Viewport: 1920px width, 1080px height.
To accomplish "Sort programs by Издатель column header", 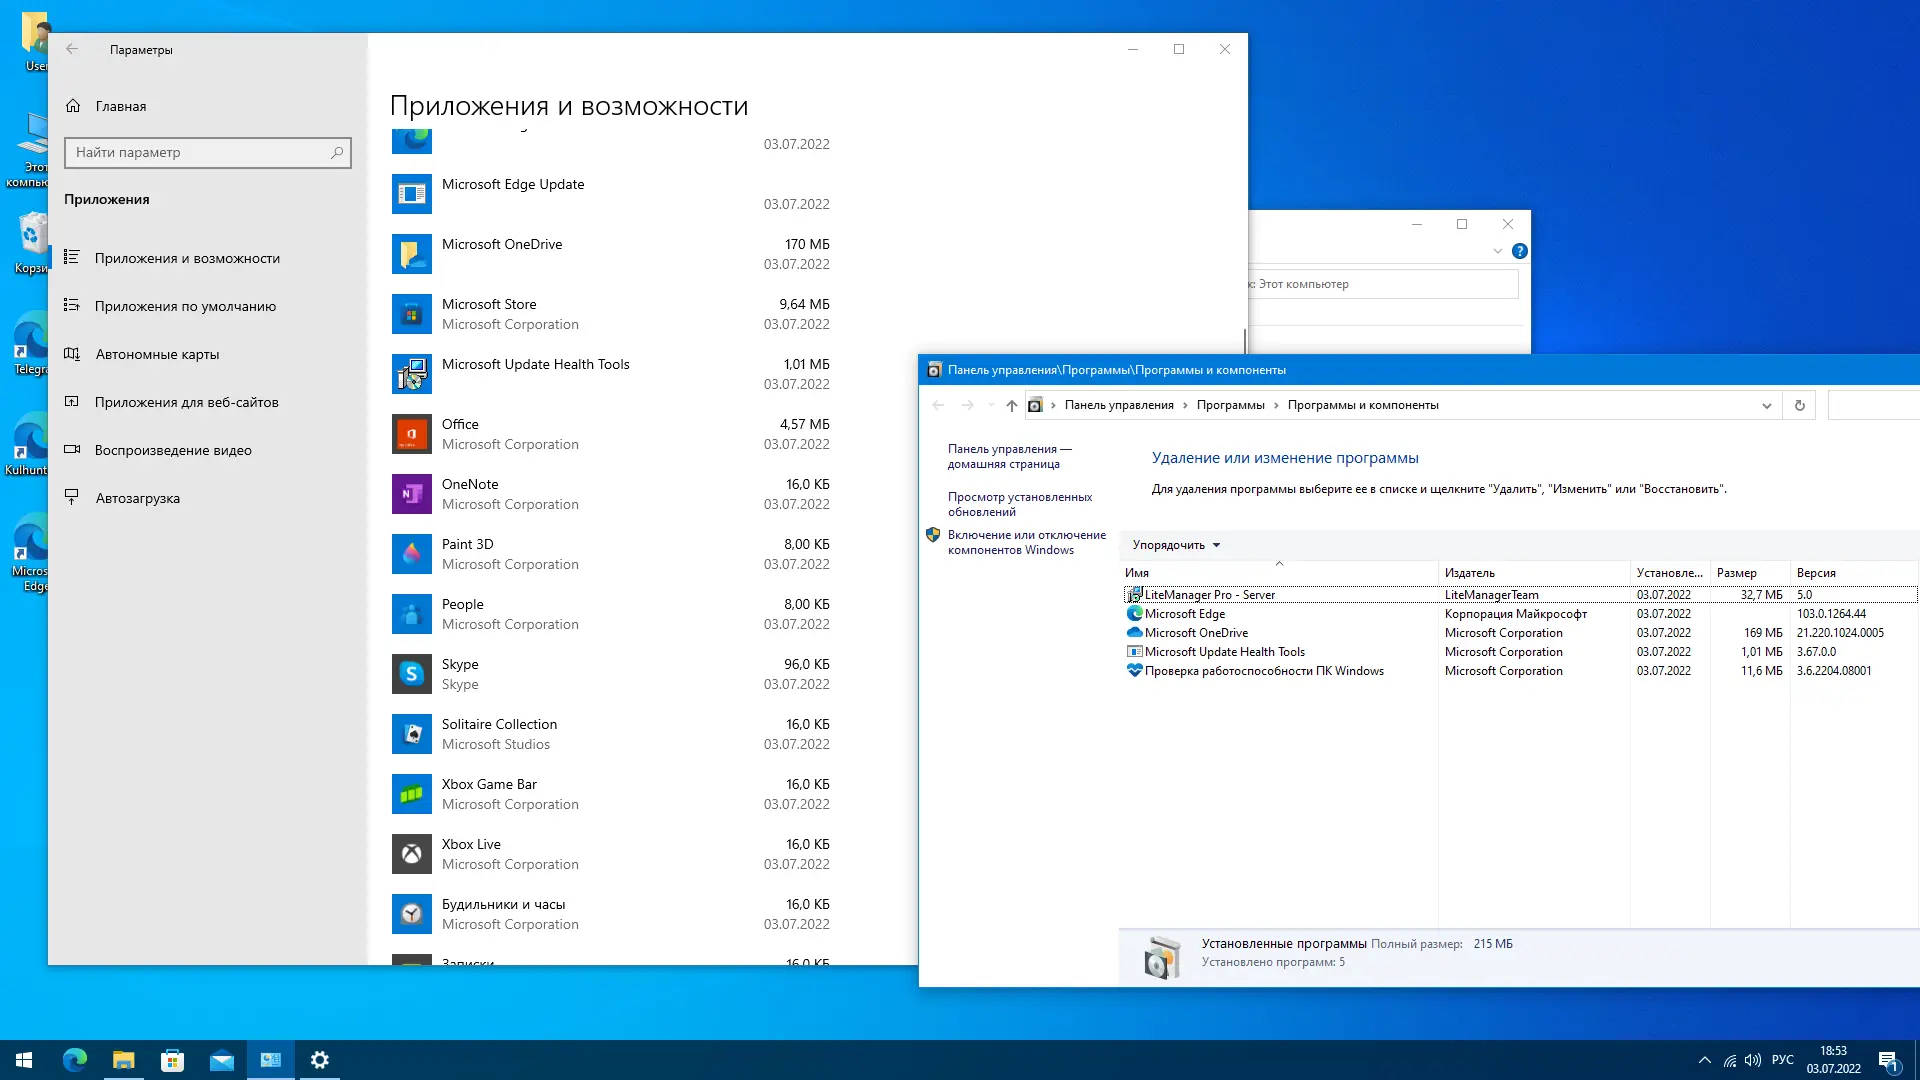I will pos(1469,573).
